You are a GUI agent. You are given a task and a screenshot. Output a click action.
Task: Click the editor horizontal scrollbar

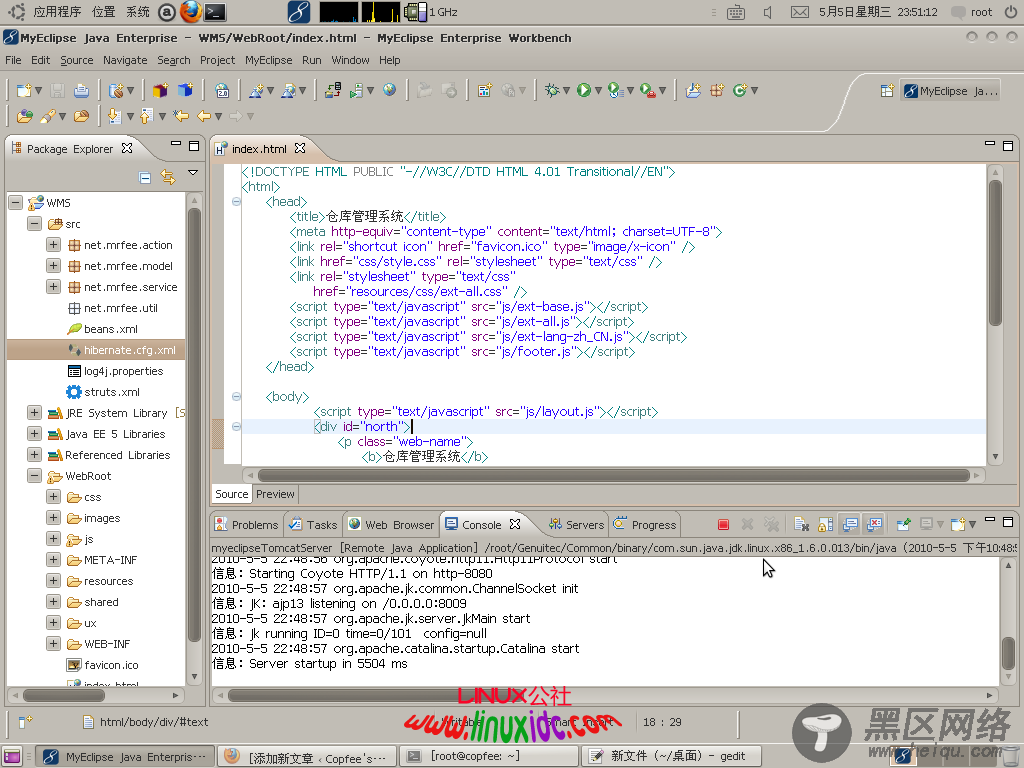(x=614, y=475)
